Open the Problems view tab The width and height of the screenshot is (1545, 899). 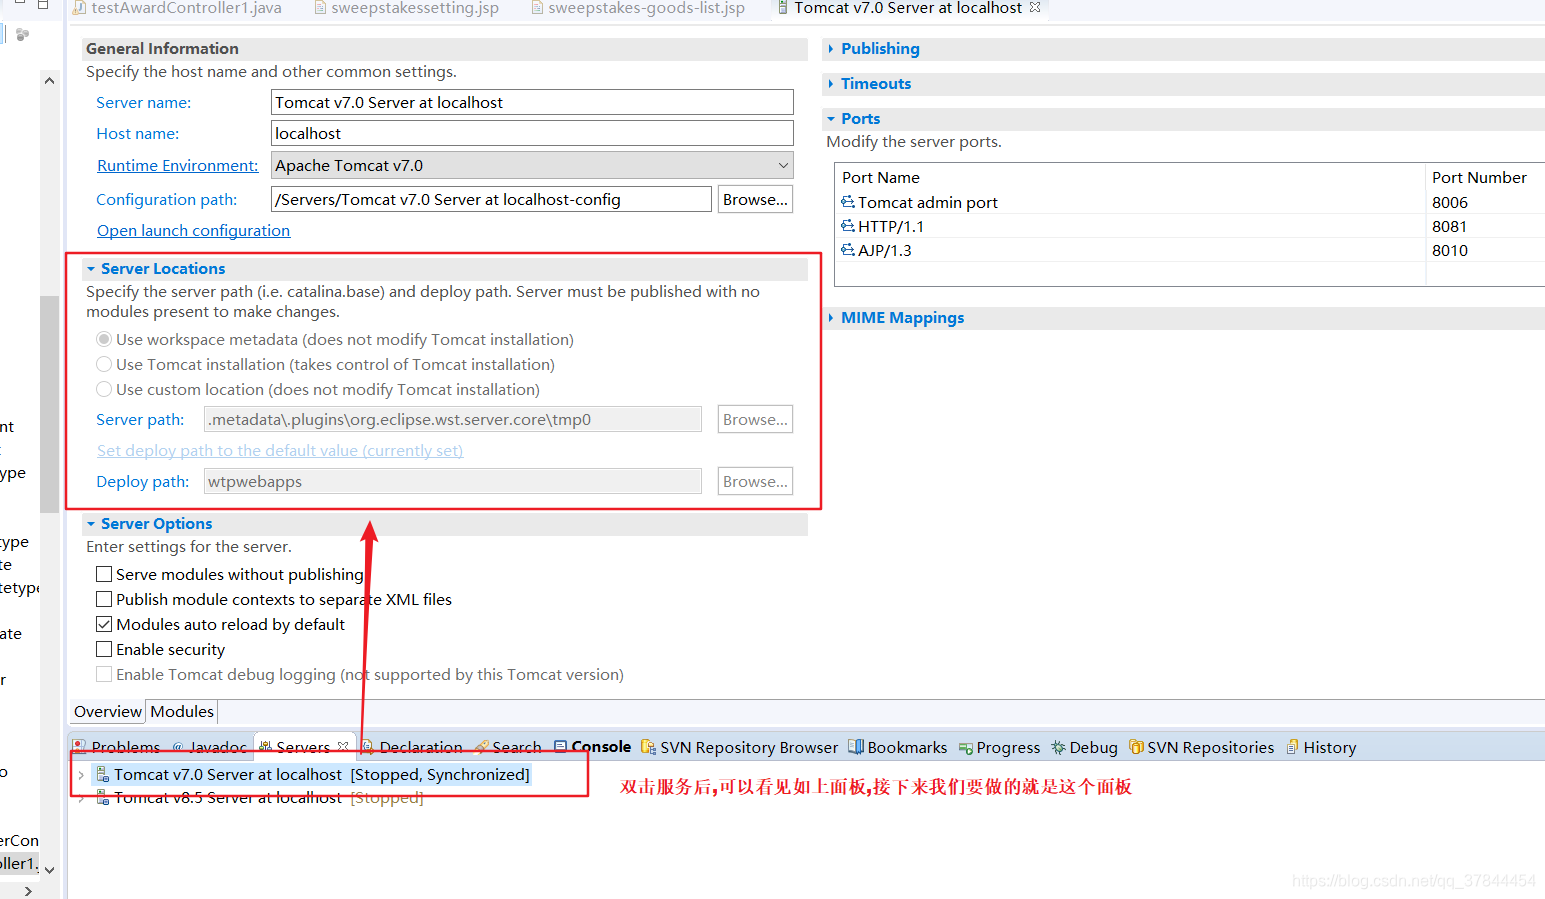117,747
